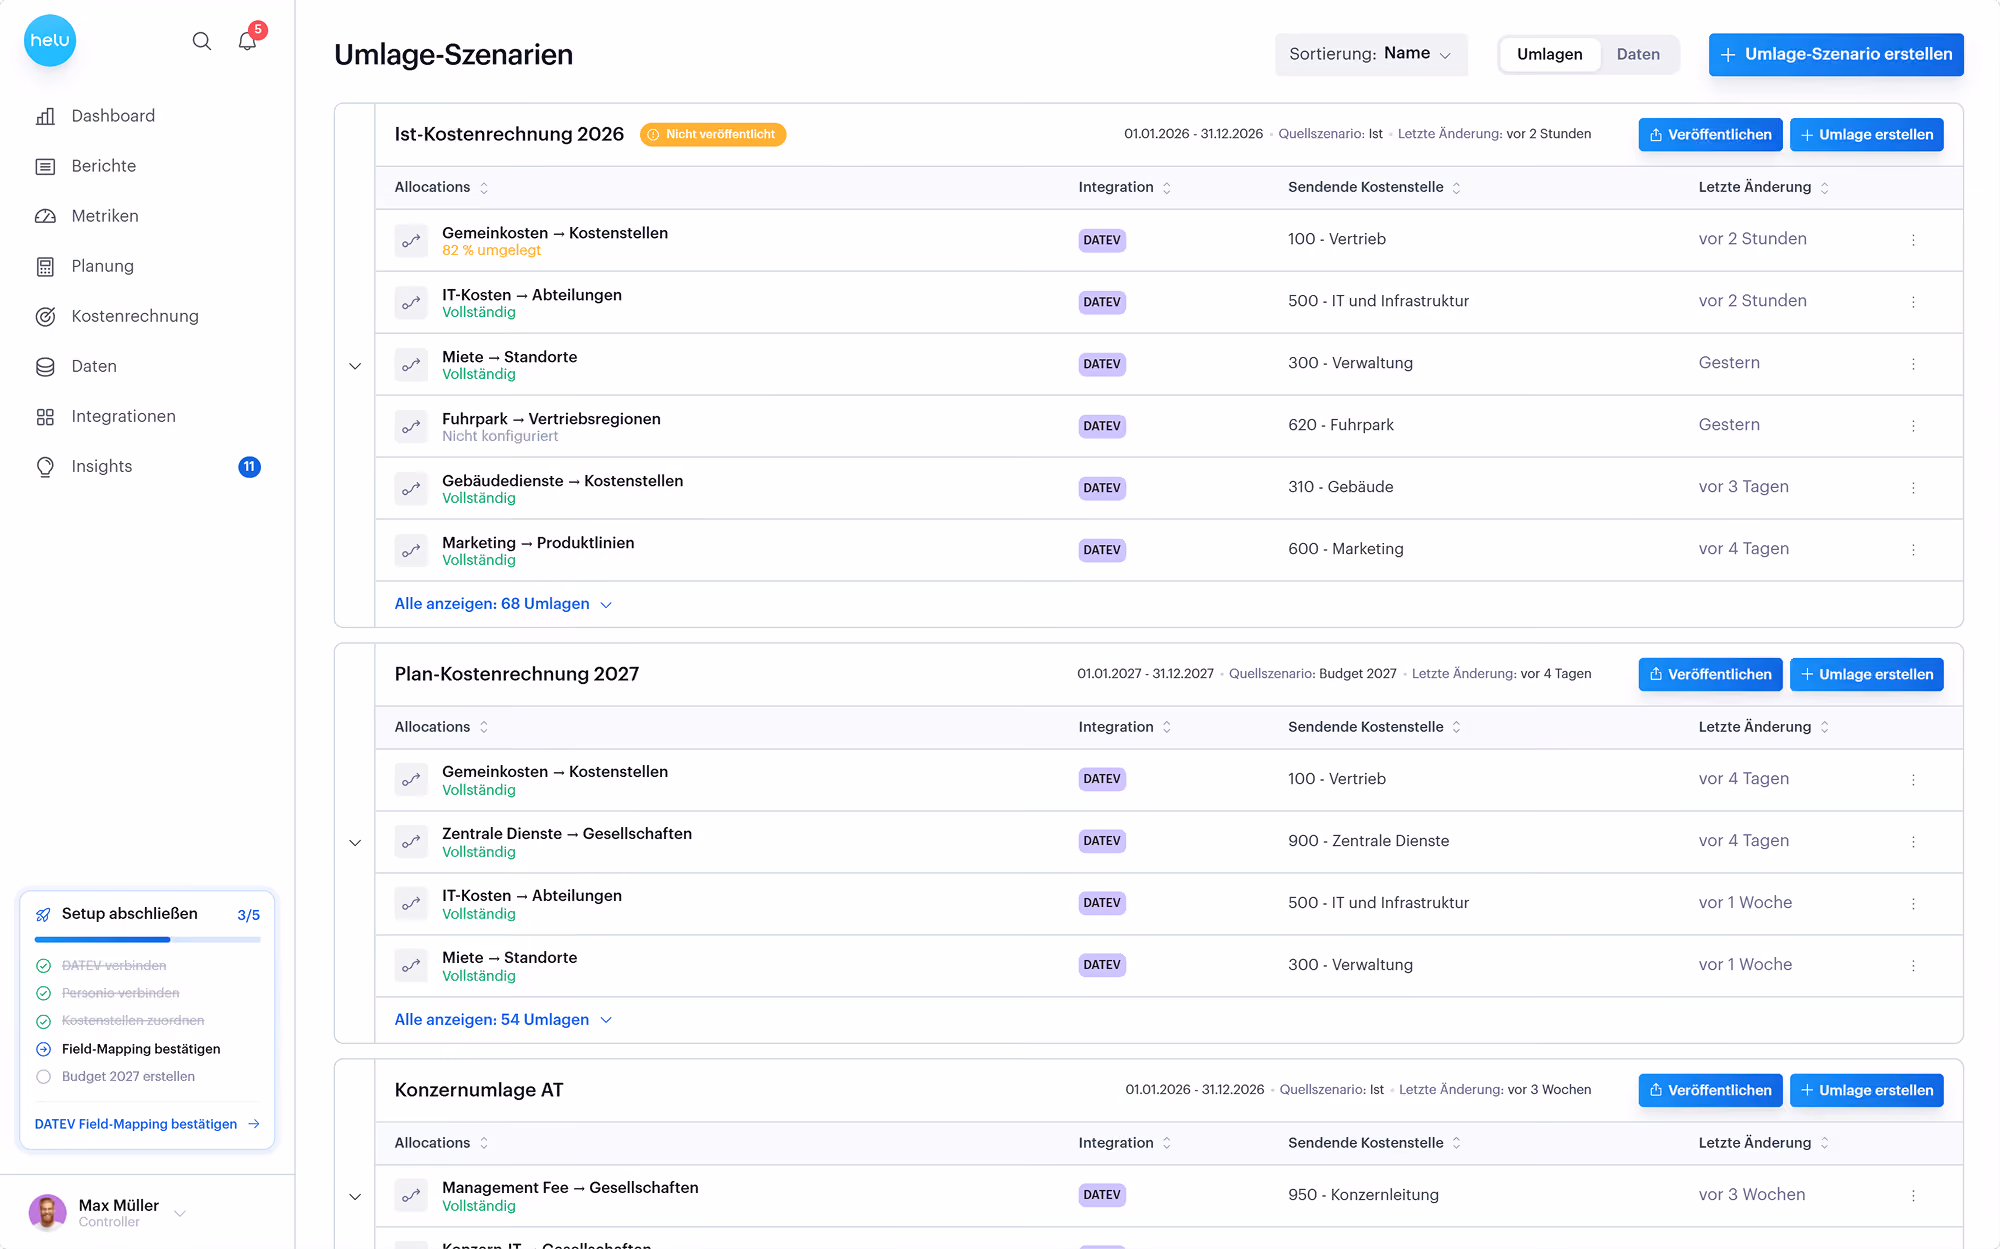This screenshot has width=2000, height=1249.
Task: Click allocation icon for Zentrale Dienste → Gesellschaften
Action: pyautogui.click(x=411, y=841)
